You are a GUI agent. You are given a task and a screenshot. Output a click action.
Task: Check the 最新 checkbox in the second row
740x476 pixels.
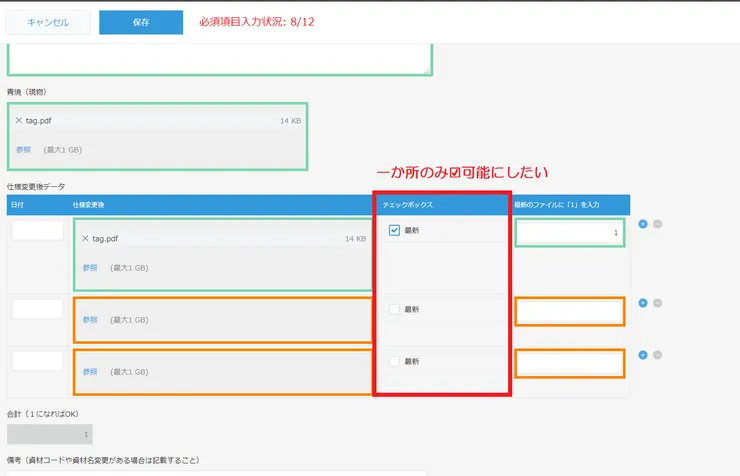395,309
